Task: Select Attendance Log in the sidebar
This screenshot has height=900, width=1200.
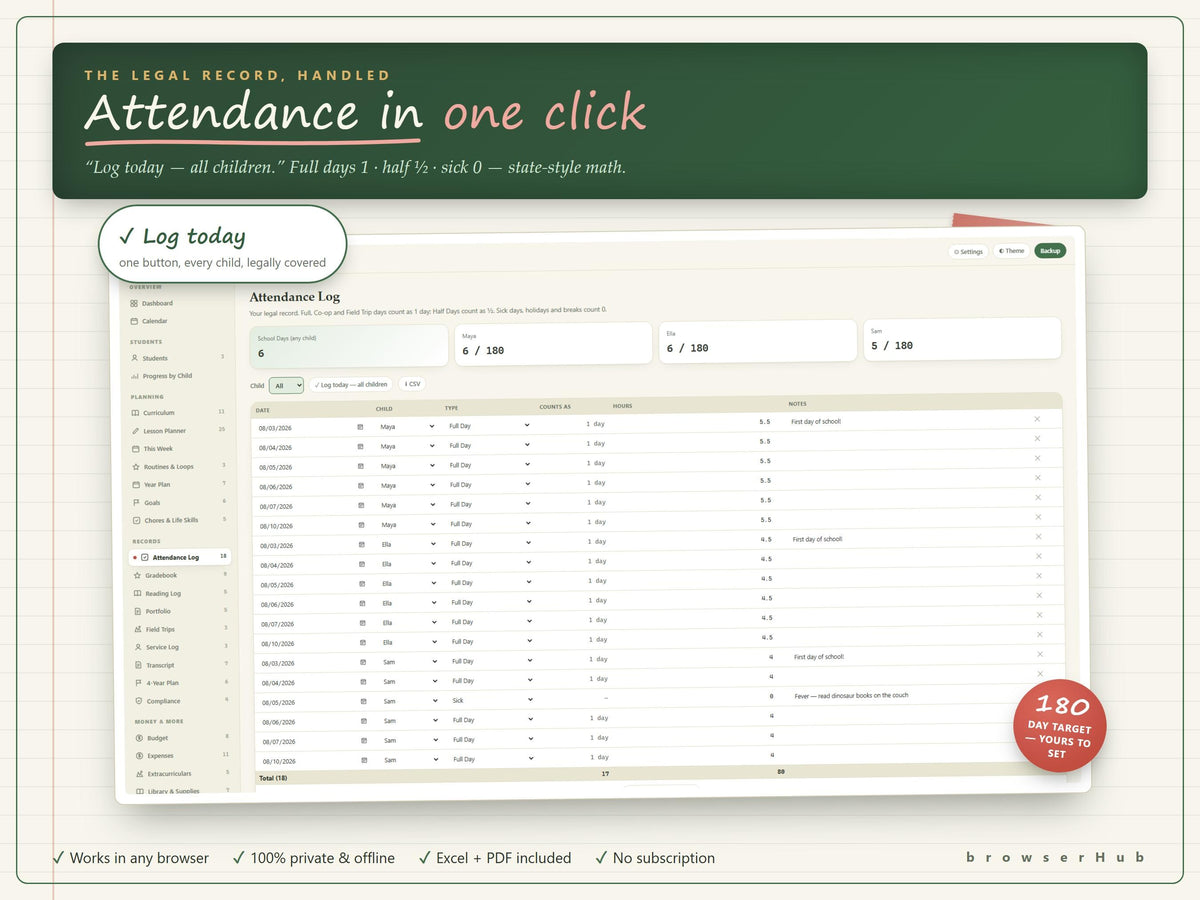Action: 180,557
